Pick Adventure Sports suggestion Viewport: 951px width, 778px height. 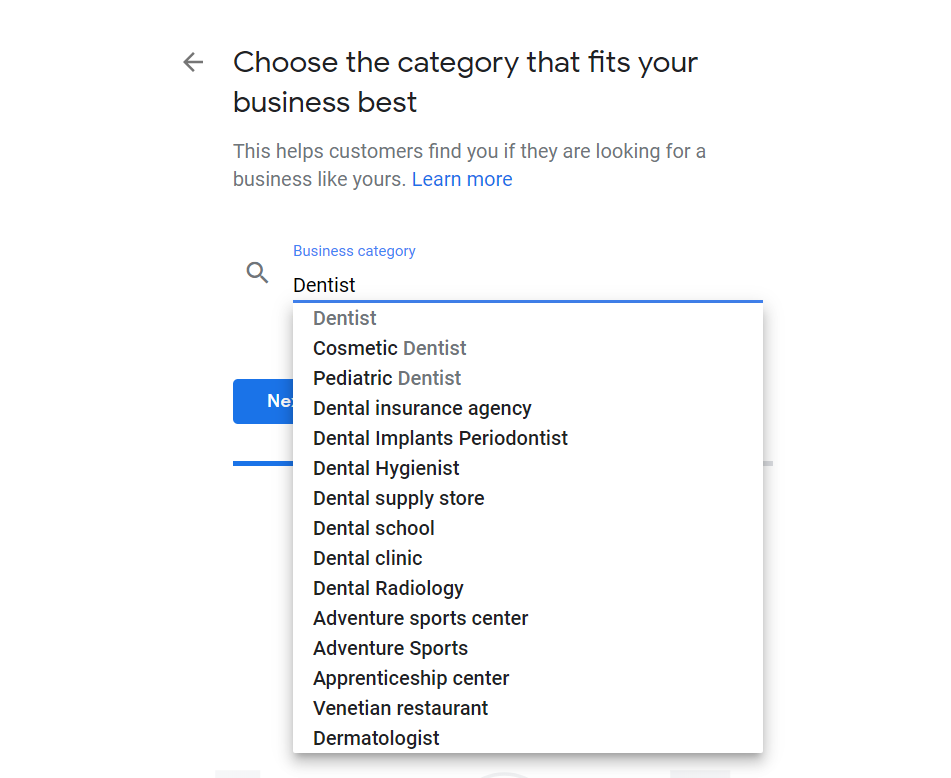coord(528,648)
